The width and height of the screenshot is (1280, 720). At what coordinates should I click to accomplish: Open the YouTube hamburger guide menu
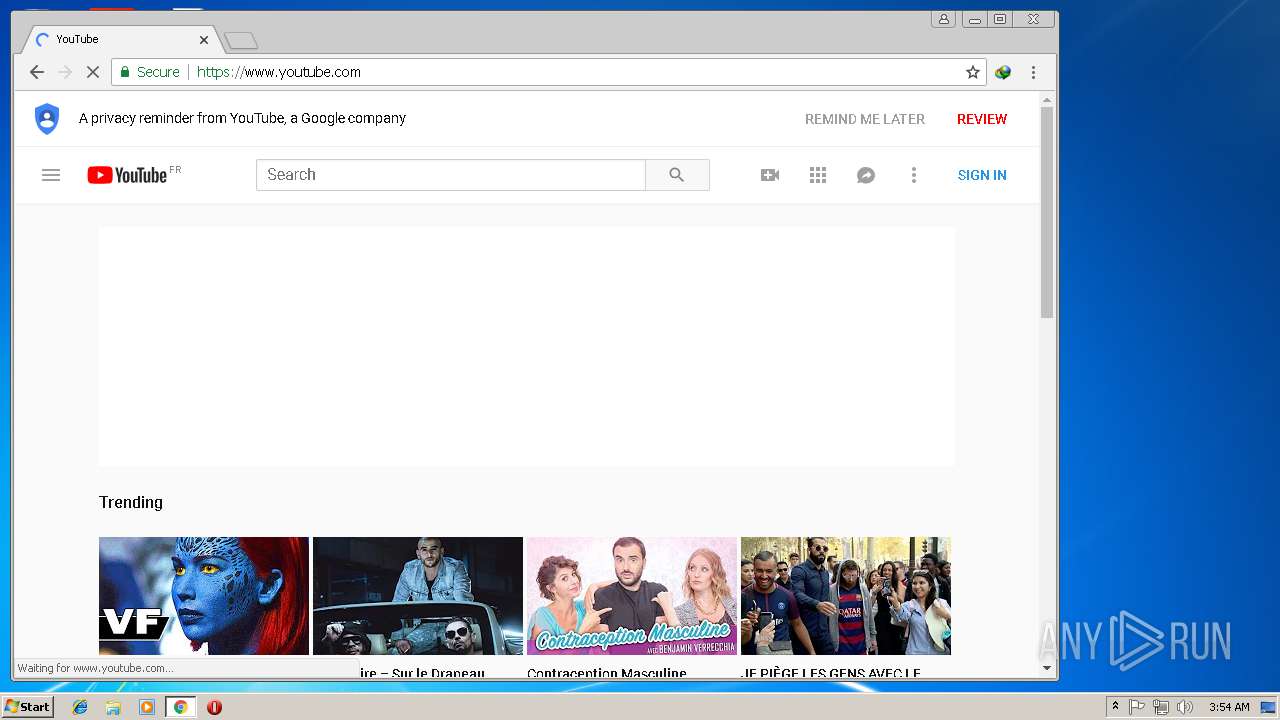coord(51,175)
